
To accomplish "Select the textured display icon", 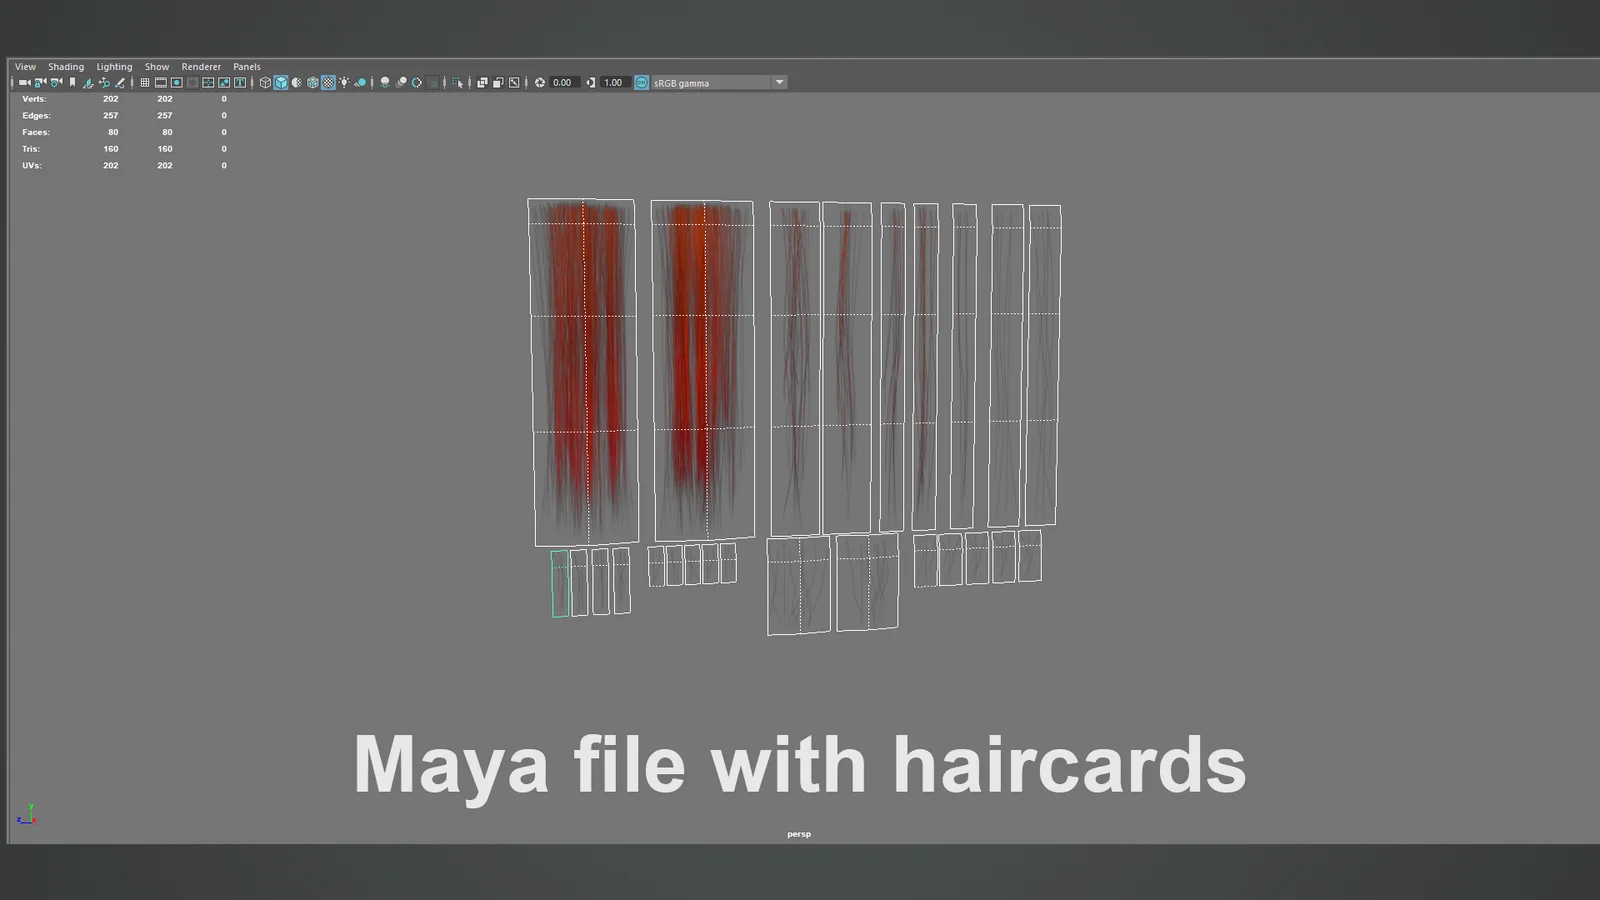I will point(313,83).
